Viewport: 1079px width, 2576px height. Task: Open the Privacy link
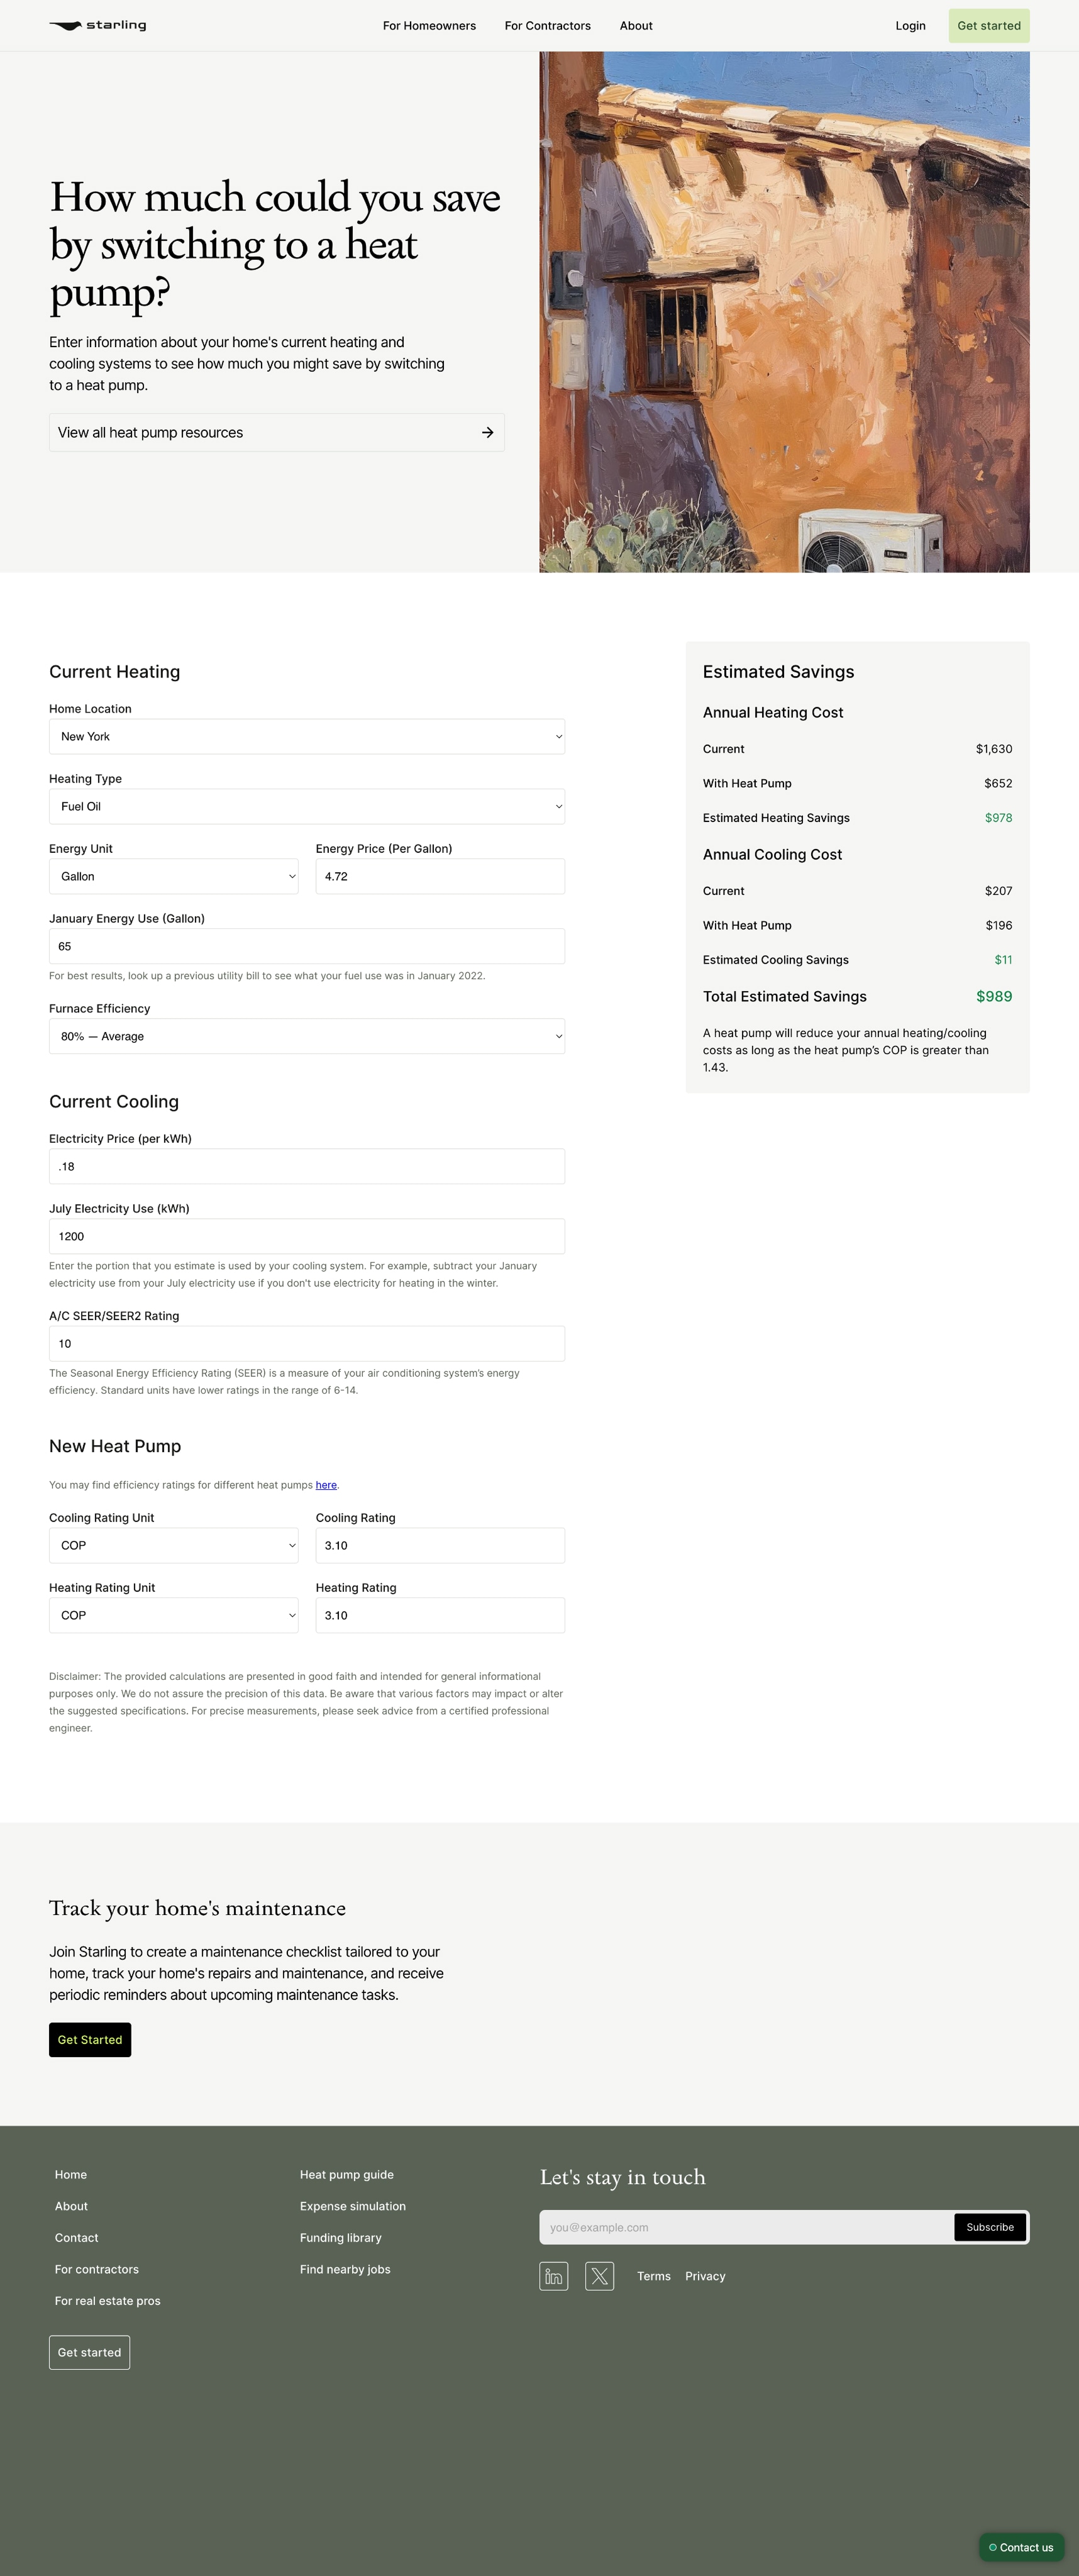click(x=705, y=2276)
